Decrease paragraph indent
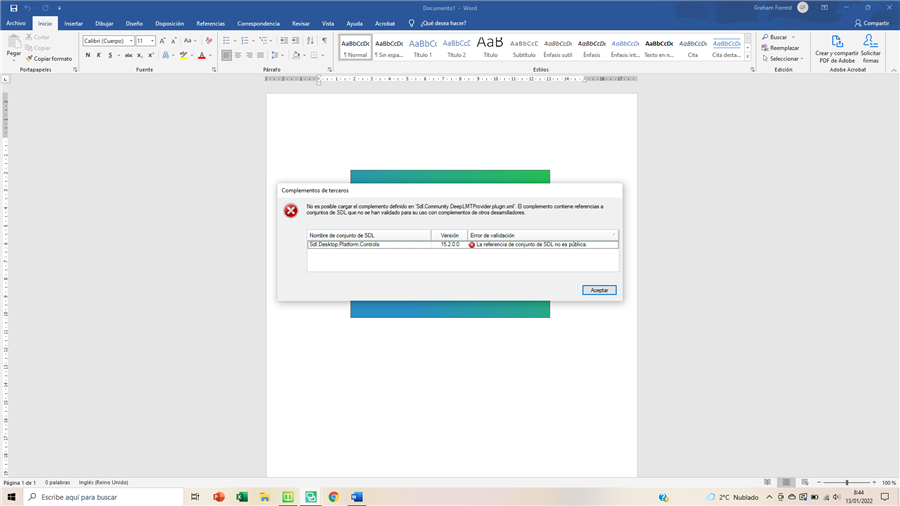This screenshot has height=506, width=900. pos(284,41)
